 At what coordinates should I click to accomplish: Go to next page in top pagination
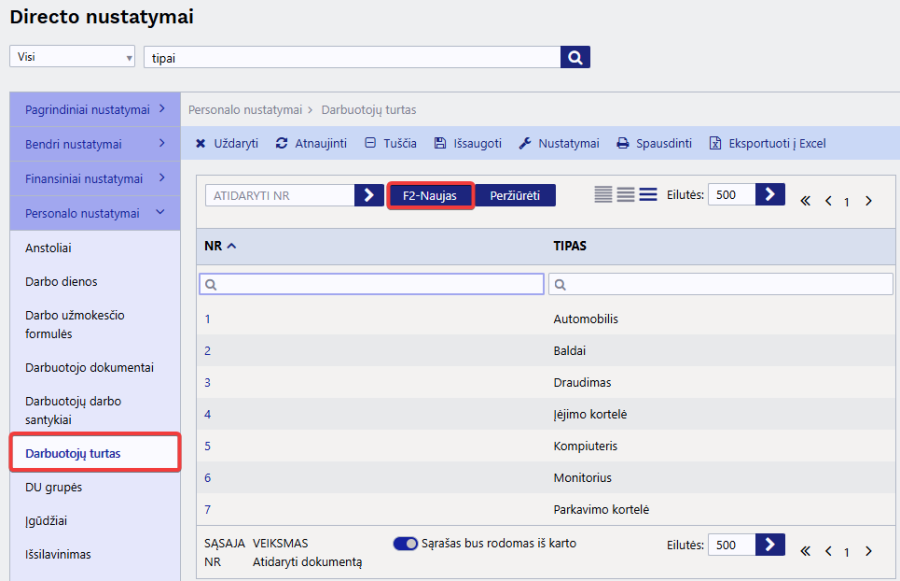tap(868, 201)
